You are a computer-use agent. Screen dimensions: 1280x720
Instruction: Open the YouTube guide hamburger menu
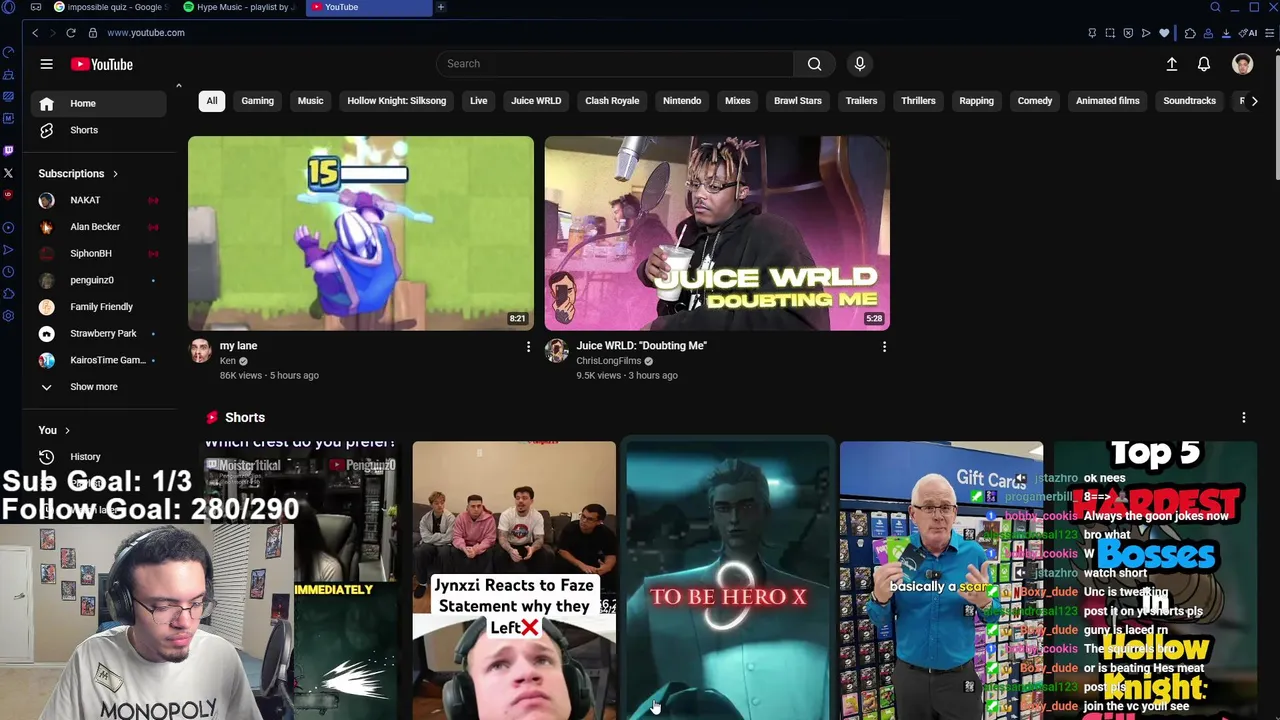coord(46,64)
